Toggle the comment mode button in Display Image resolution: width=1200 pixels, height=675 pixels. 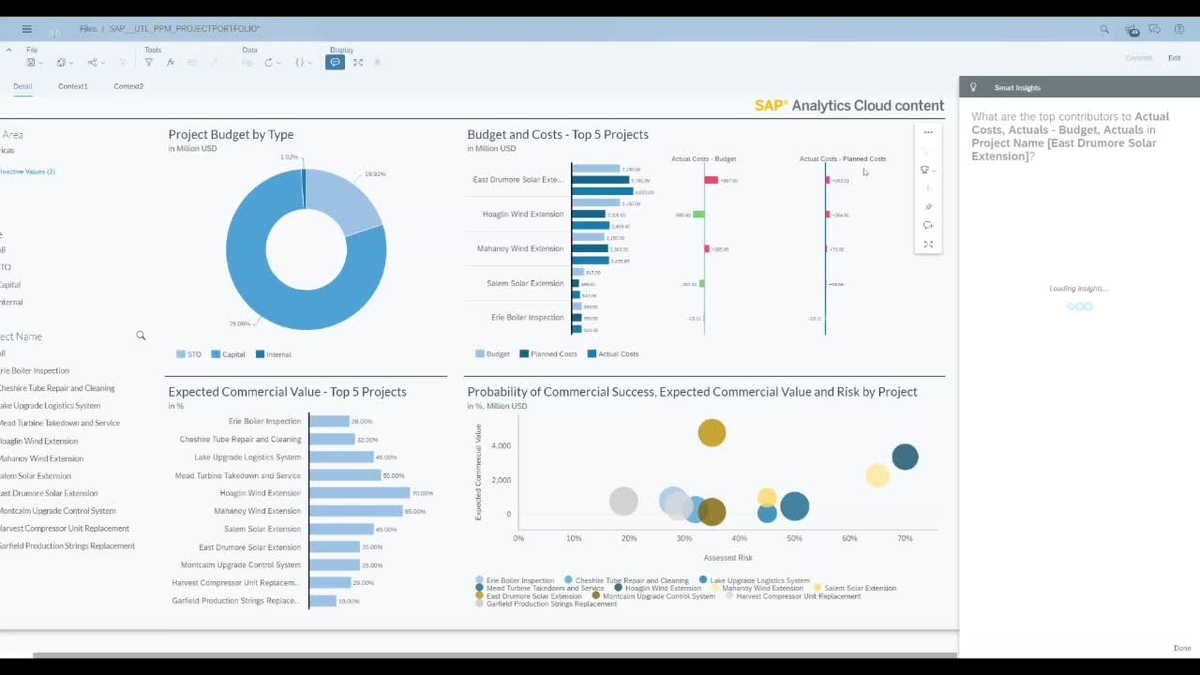click(334, 62)
